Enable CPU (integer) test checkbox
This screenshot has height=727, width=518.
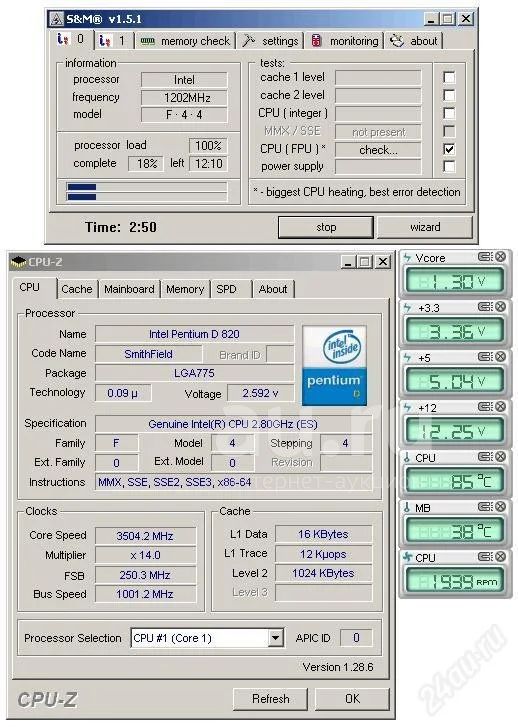pyautogui.click(x=449, y=113)
